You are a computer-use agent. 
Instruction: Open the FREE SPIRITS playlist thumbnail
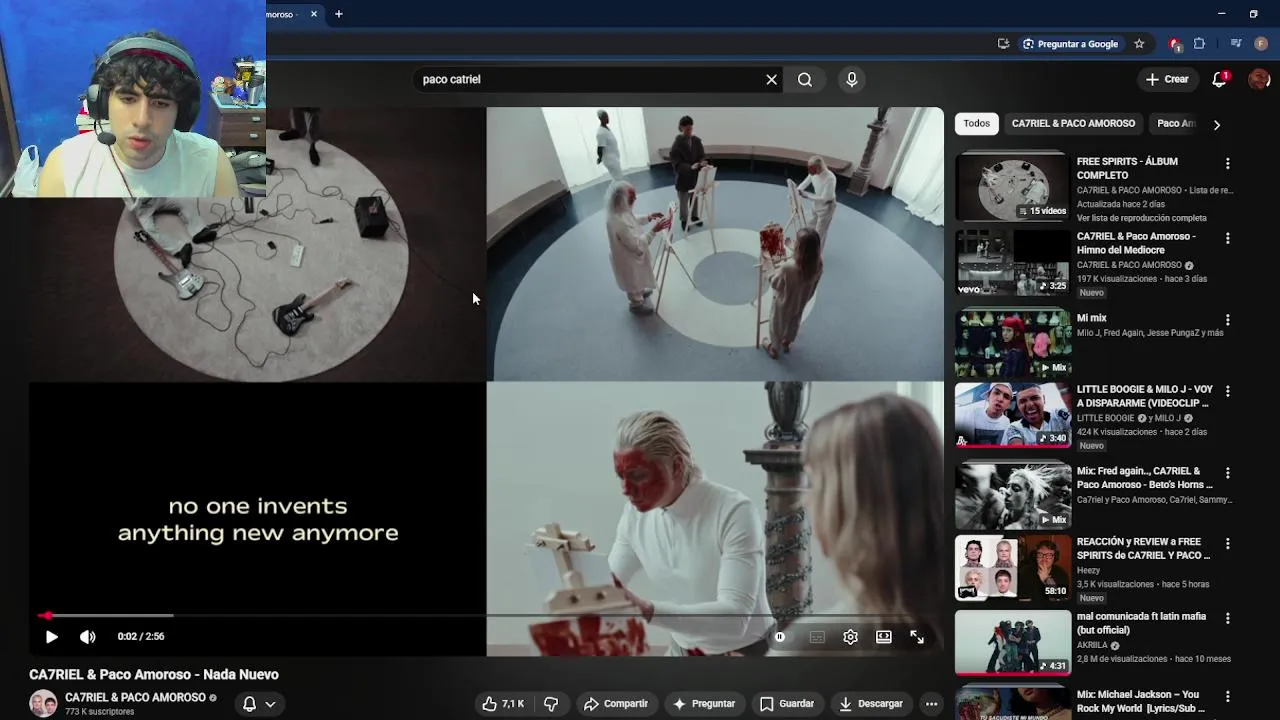coord(1012,187)
